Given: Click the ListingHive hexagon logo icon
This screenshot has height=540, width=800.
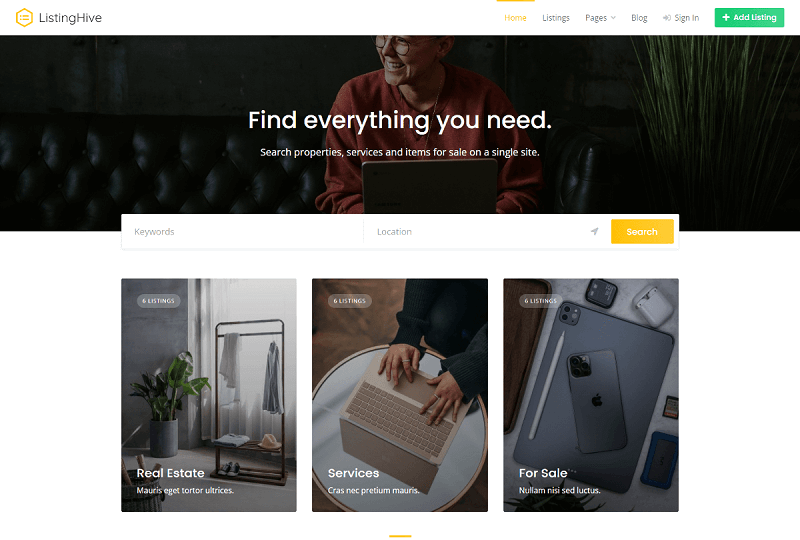Looking at the screenshot, I should click(24, 18).
